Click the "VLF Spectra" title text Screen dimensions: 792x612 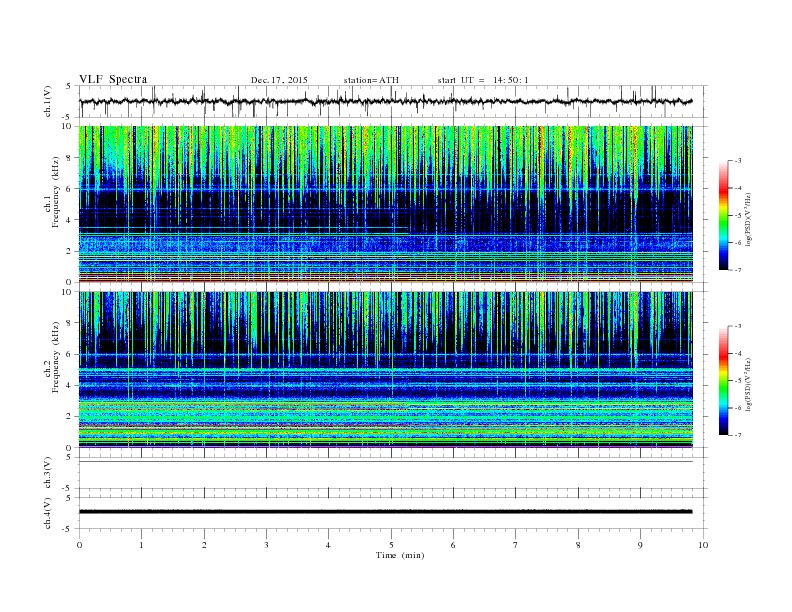point(113,79)
